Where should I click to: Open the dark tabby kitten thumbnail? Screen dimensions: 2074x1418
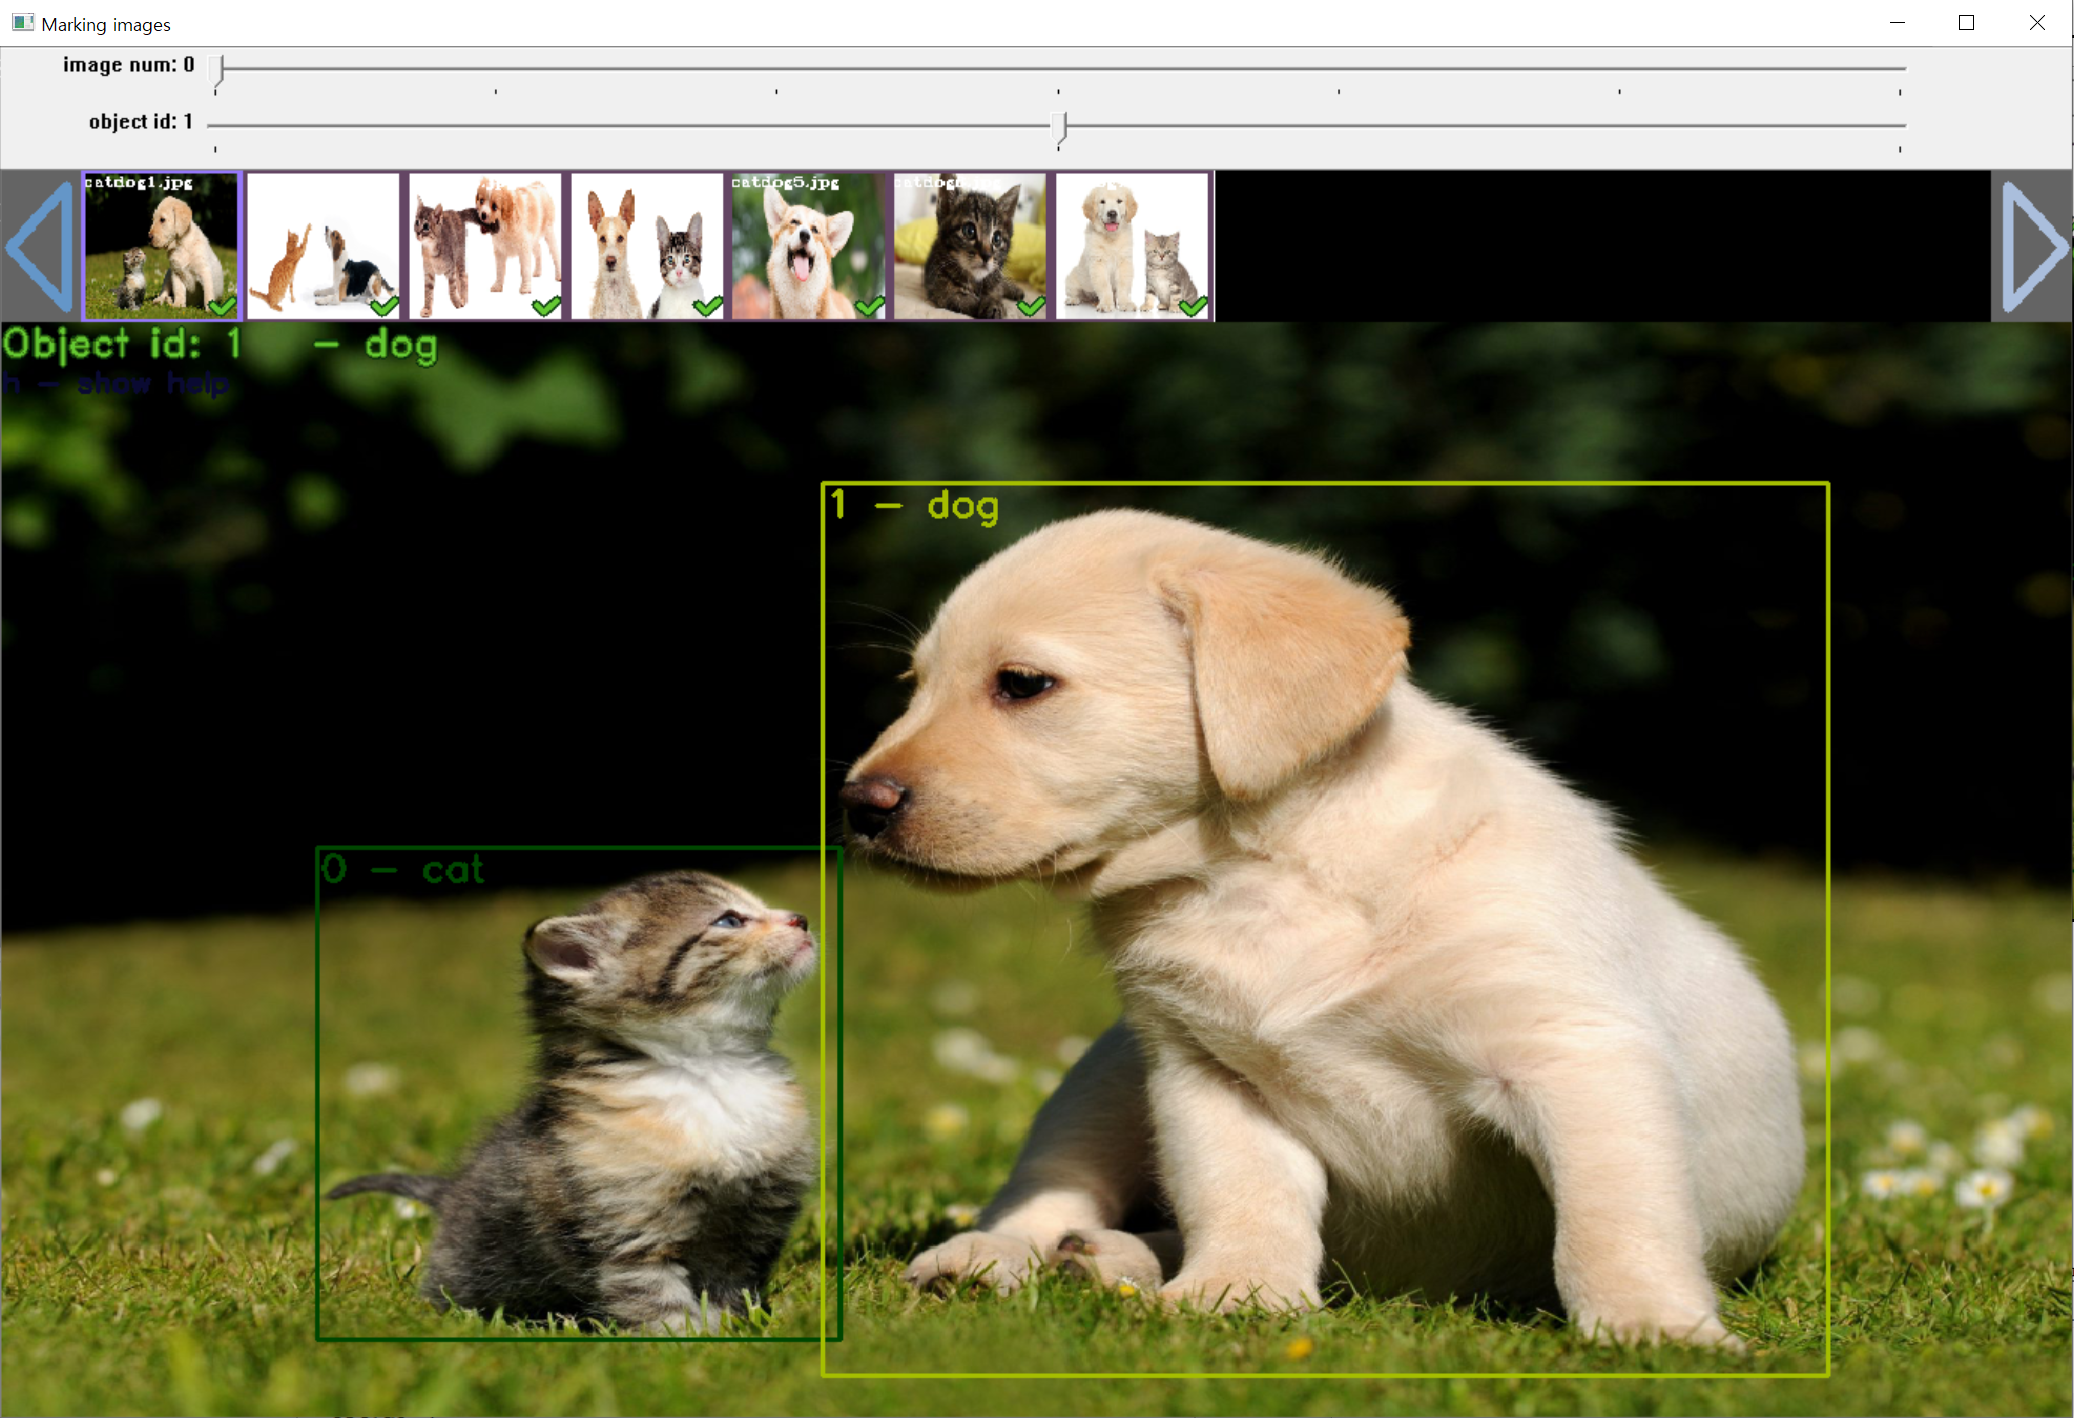pyautogui.click(x=969, y=246)
